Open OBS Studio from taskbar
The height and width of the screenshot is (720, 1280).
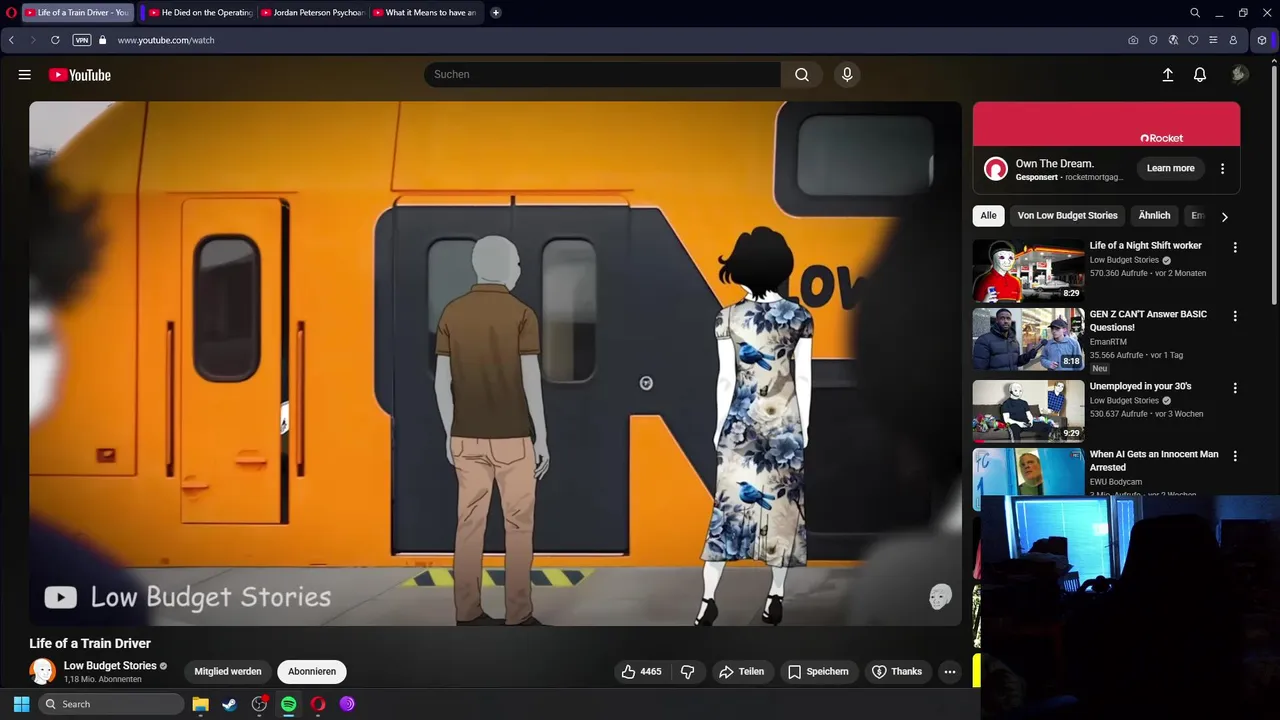click(x=259, y=704)
